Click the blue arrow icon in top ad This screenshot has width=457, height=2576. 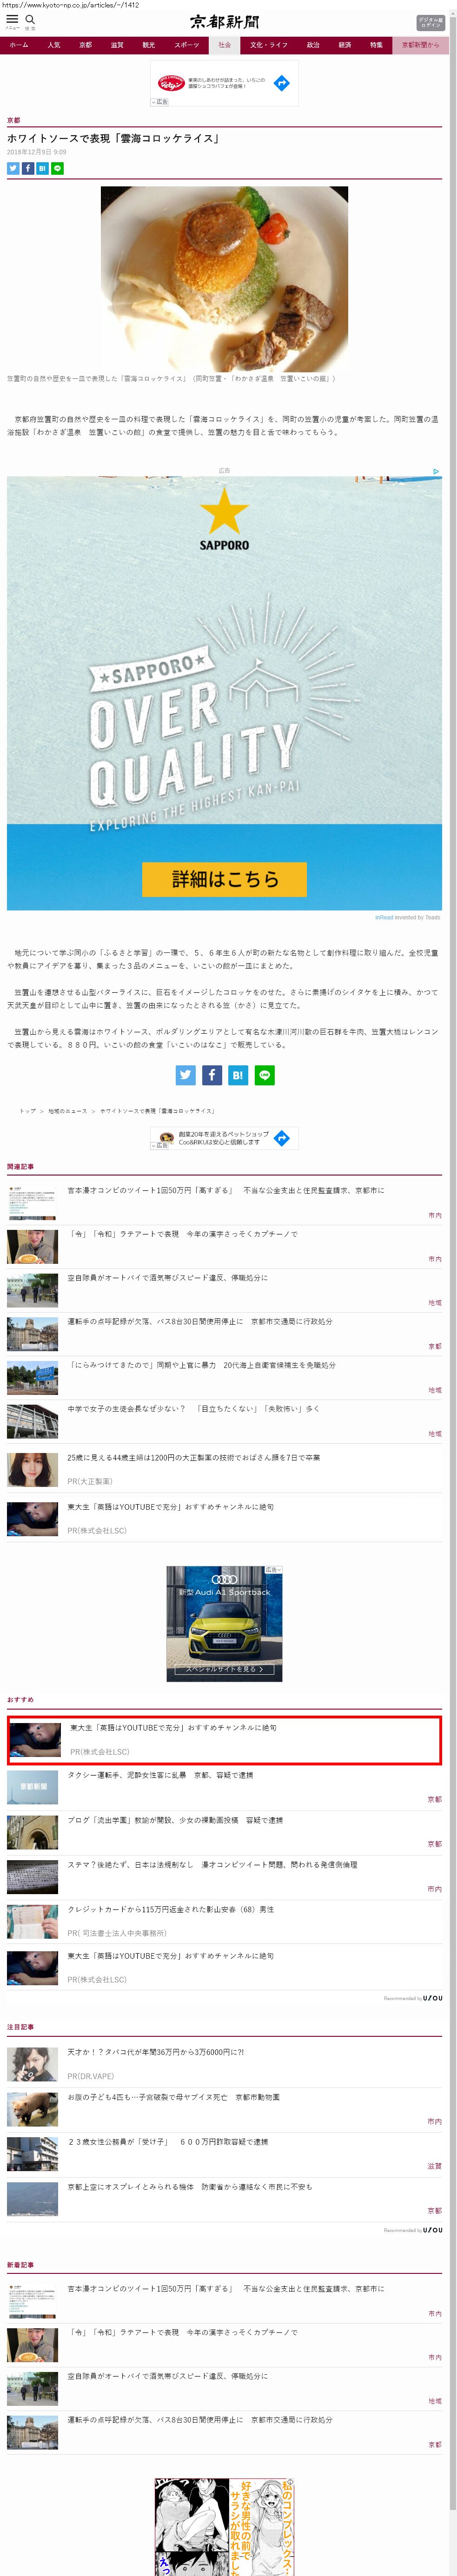coord(282,83)
